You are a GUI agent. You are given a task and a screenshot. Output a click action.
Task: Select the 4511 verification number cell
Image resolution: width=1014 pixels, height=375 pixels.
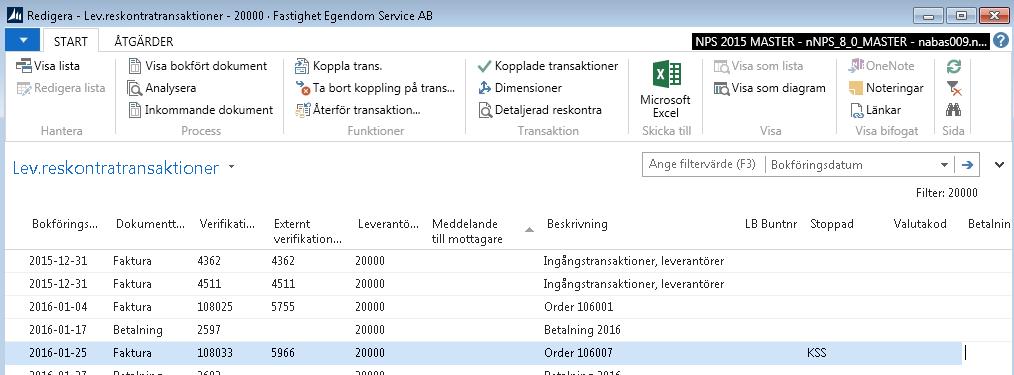[209, 284]
